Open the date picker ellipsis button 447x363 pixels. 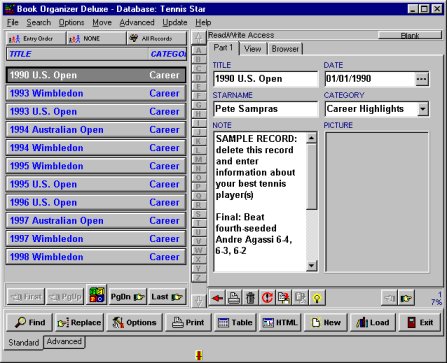coord(422,79)
